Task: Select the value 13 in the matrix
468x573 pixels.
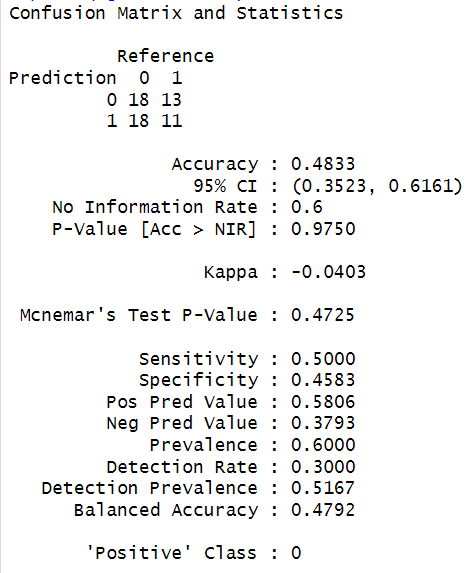Action: tap(171, 100)
